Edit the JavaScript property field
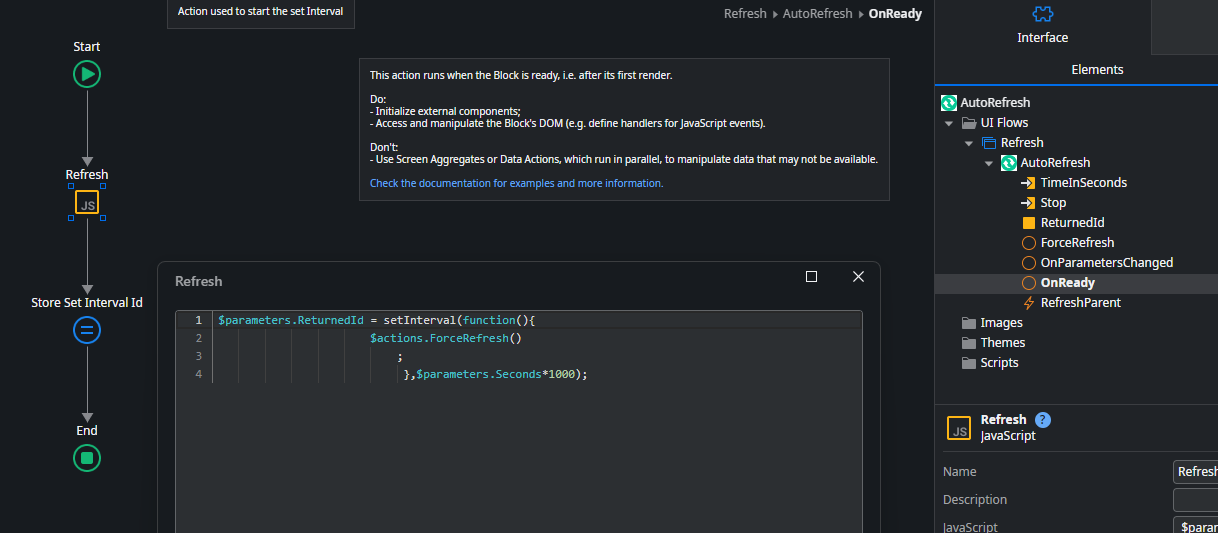 [x=1195, y=527]
